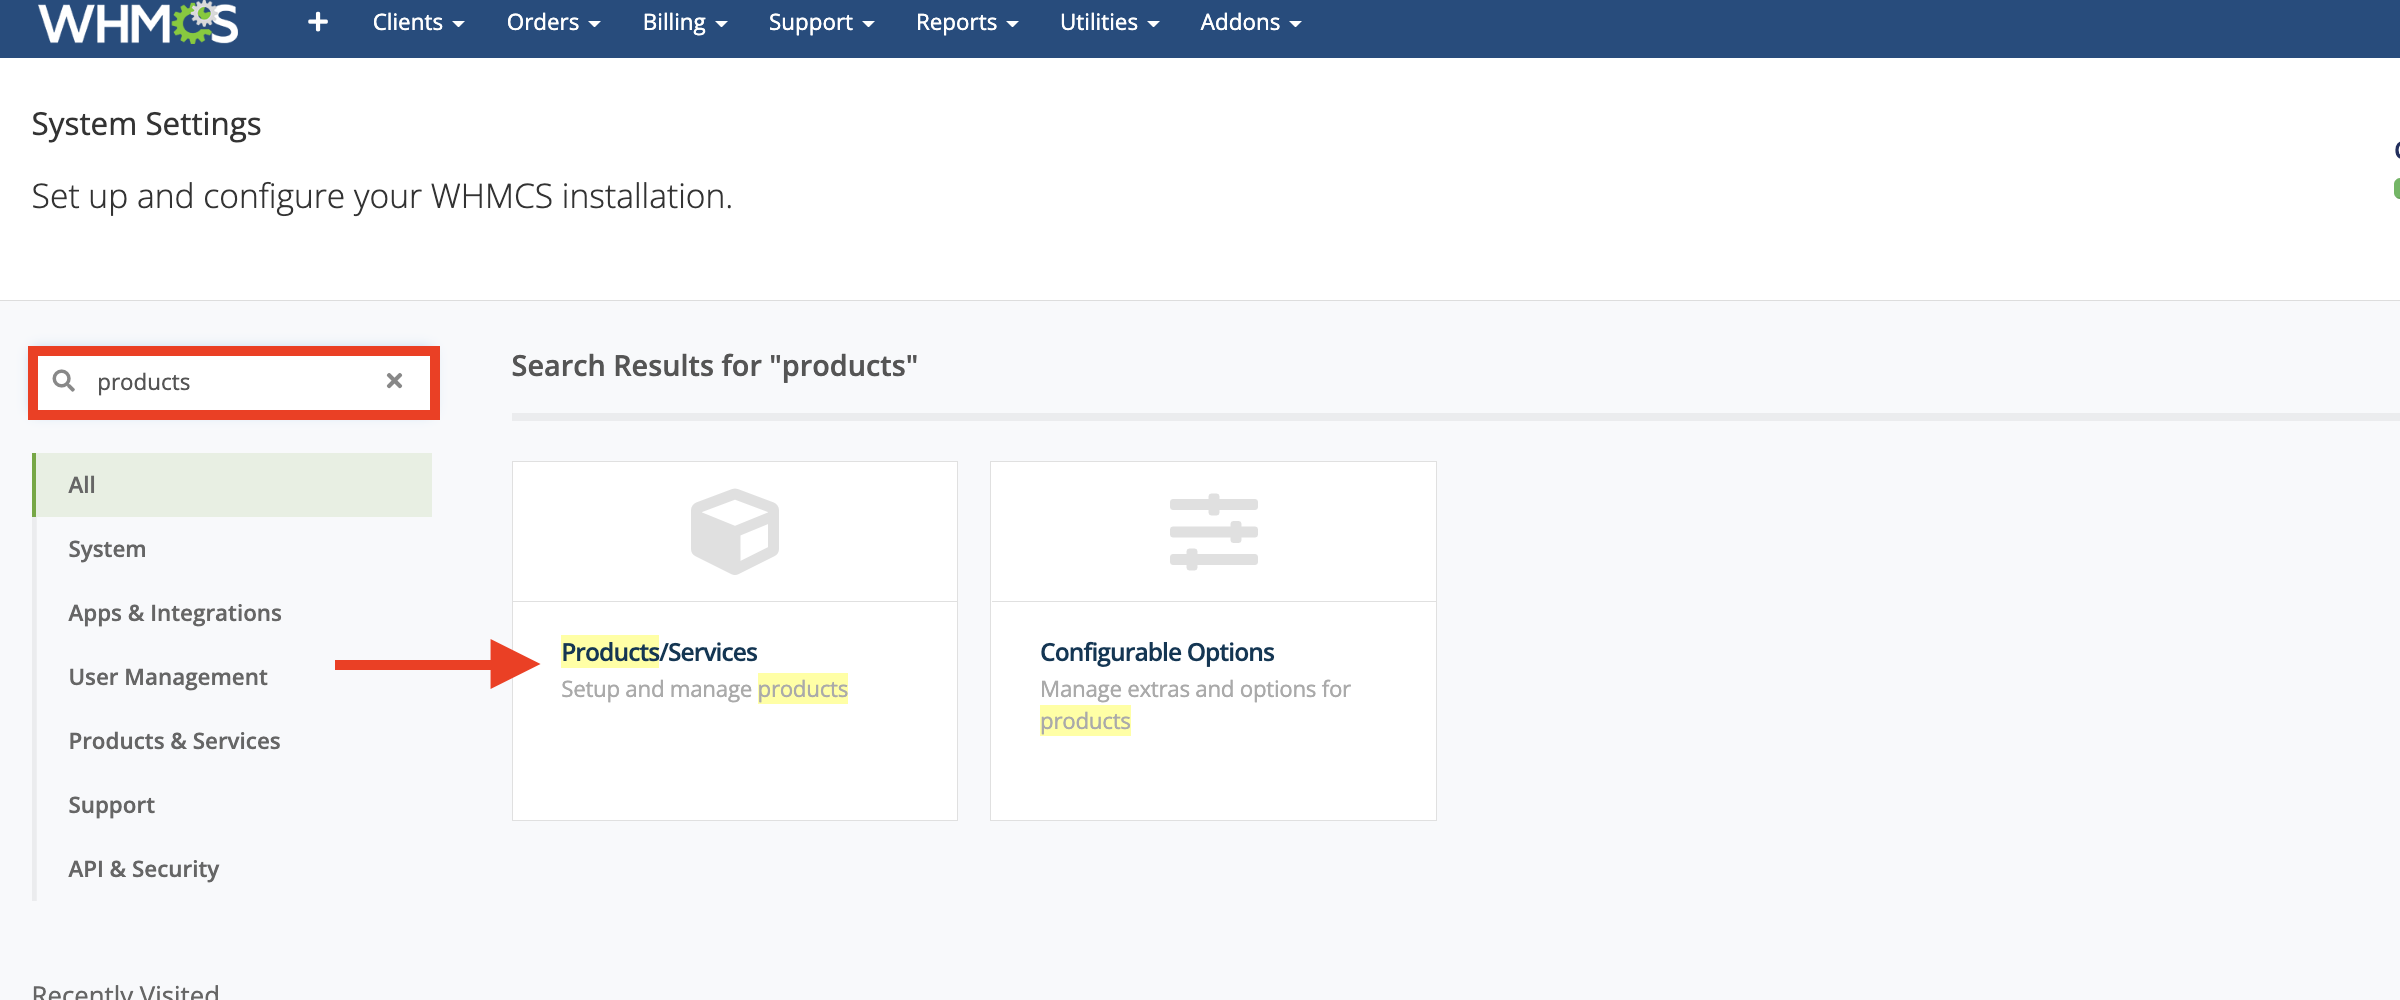Open the Billing dropdown menu

coord(684,22)
